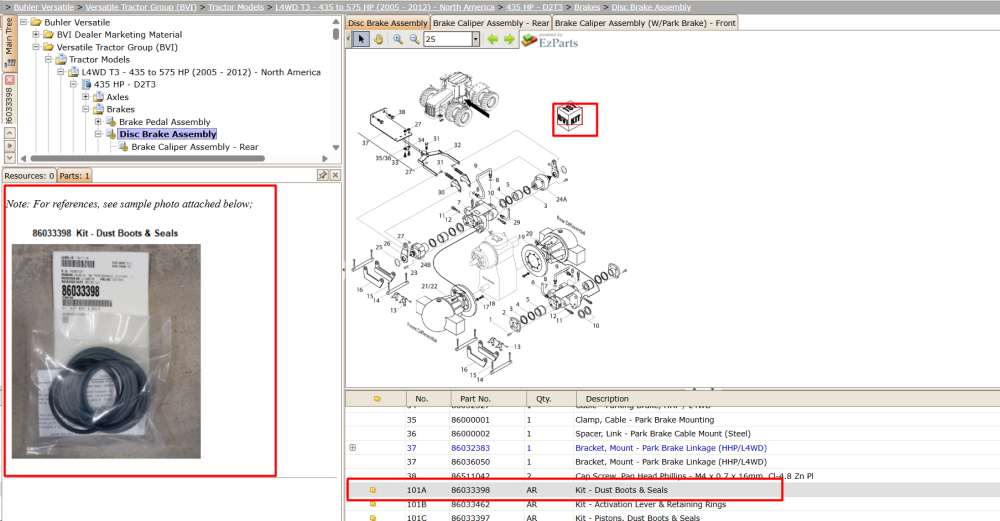Image resolution: width=1000 pixels, height=521 pixels.
Task: Activate the hand pan tool
Action: (x=378, y=40)
